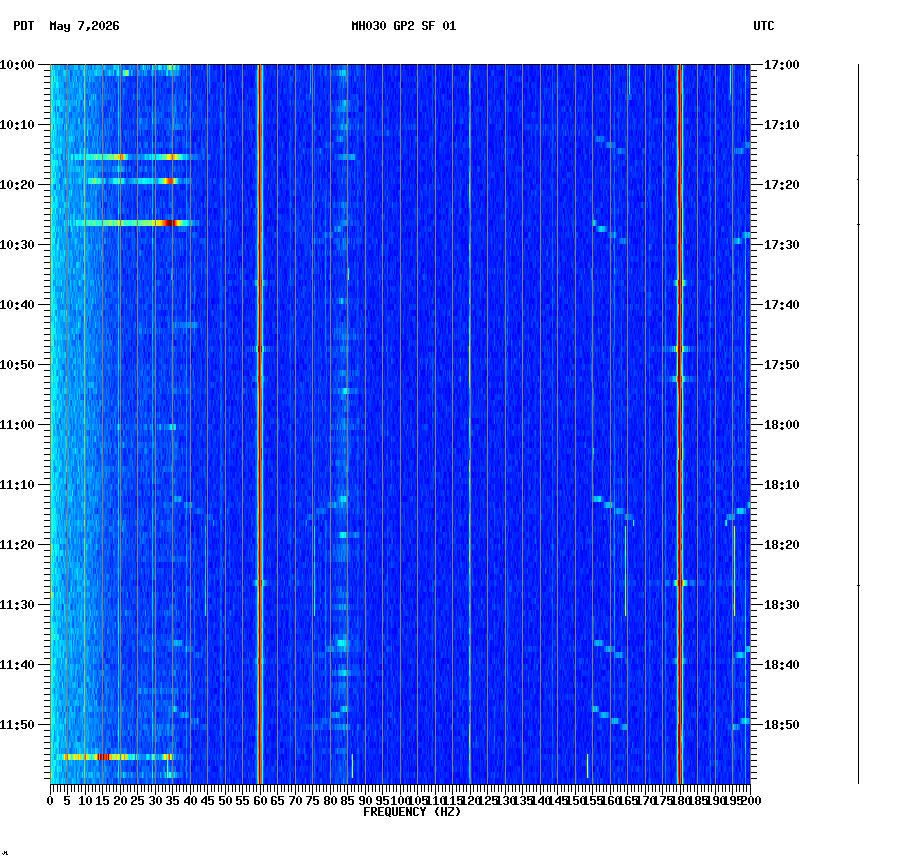This screenshot has height=864, width=902.
Task: Click the 17:50 UTC time label
Action: (782, 365)
